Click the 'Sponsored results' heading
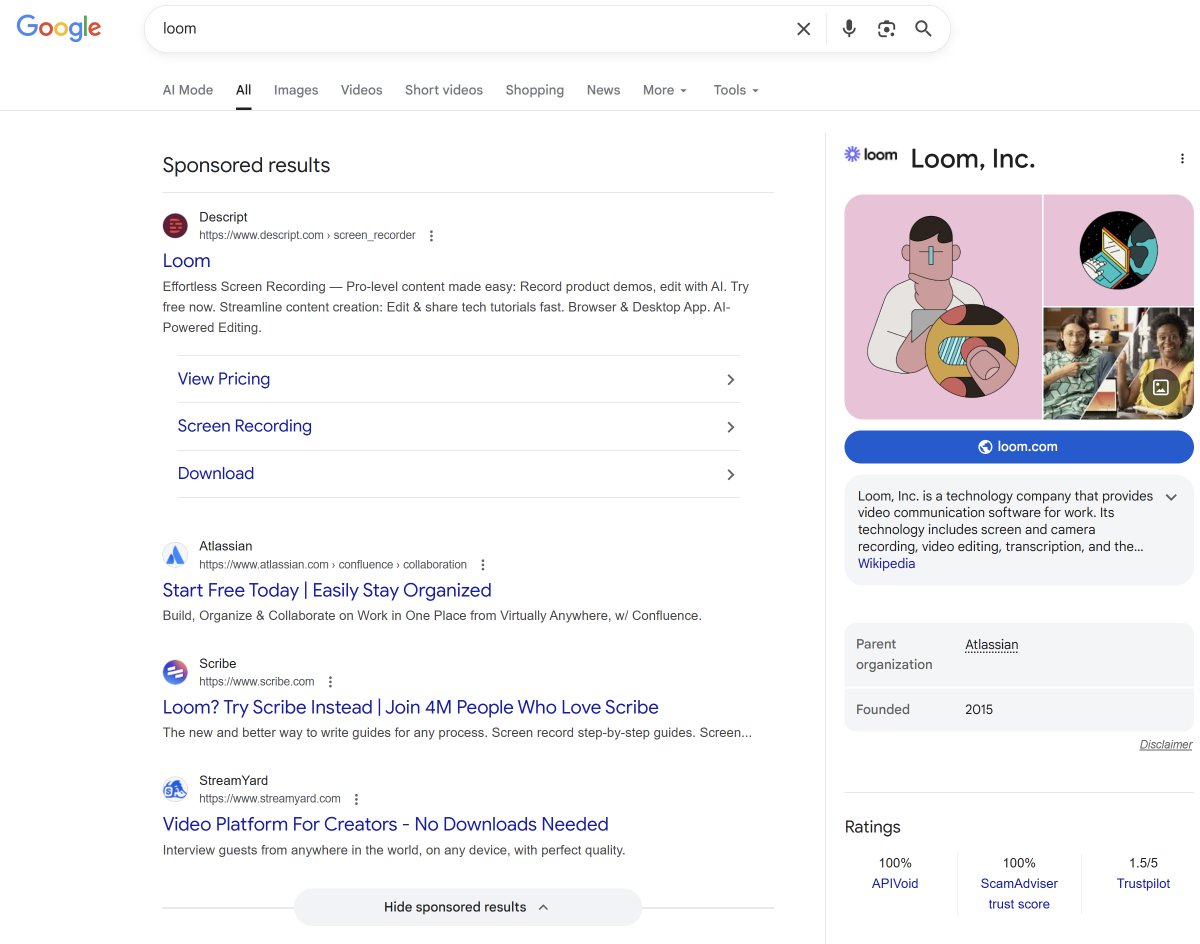The width and height of the screenshot is (1200, 944). coord(246,165)
